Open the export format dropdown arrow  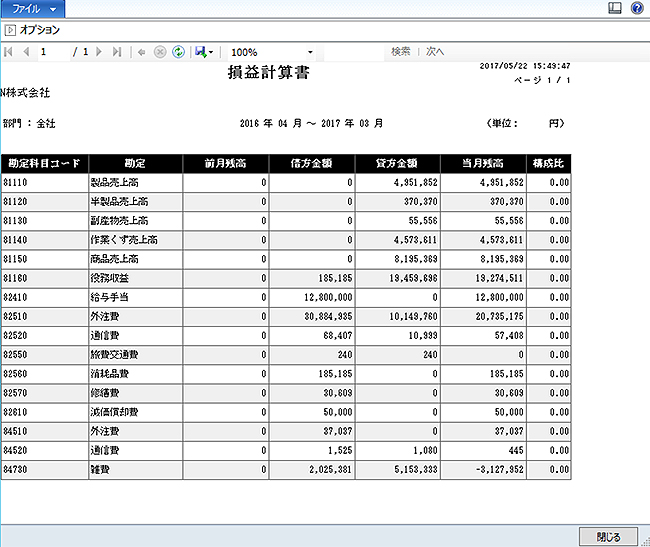point(211,52)
